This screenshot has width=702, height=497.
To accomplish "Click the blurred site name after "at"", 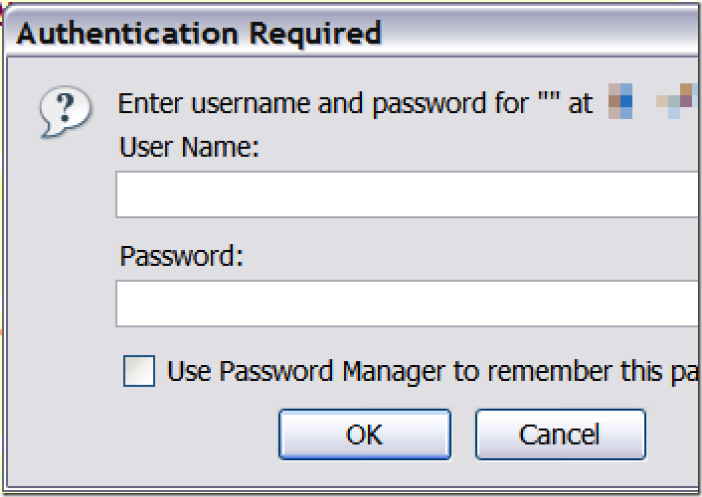I will click(653, 101).
